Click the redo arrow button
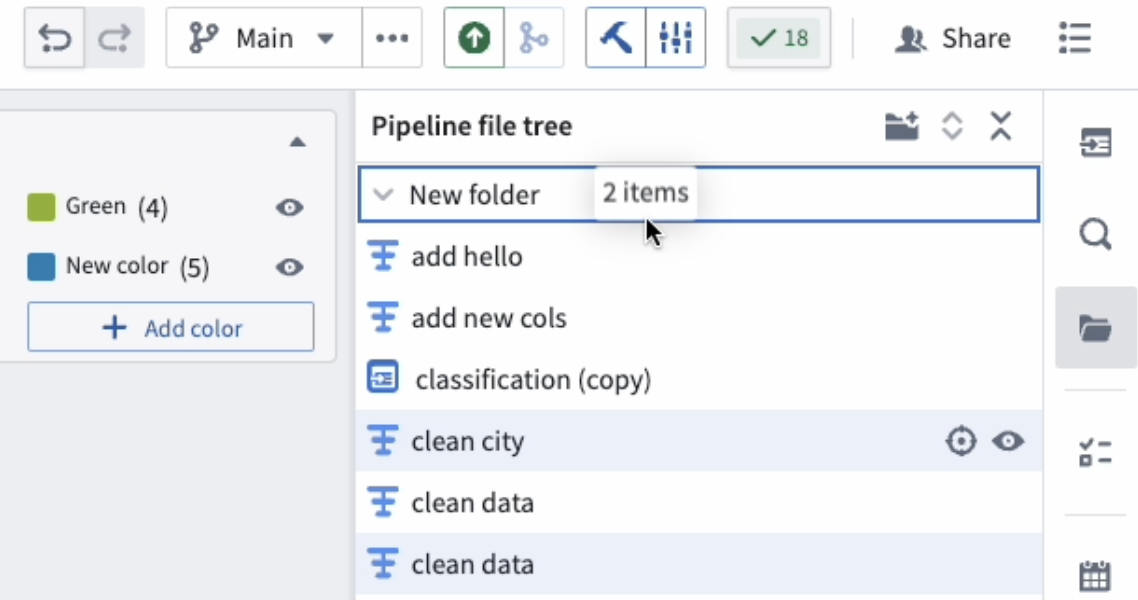Image resolution: width=1138 pixels, height=600 pixels. [114, 38]
